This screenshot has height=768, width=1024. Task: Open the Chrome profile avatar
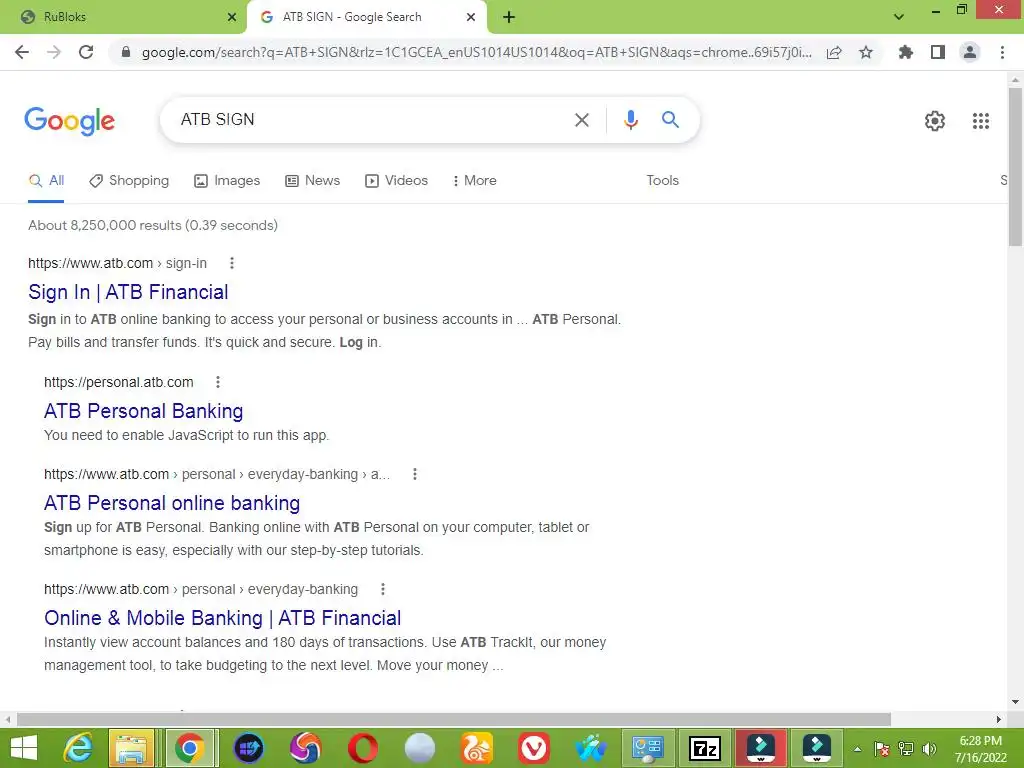click(x=970, y=52)
